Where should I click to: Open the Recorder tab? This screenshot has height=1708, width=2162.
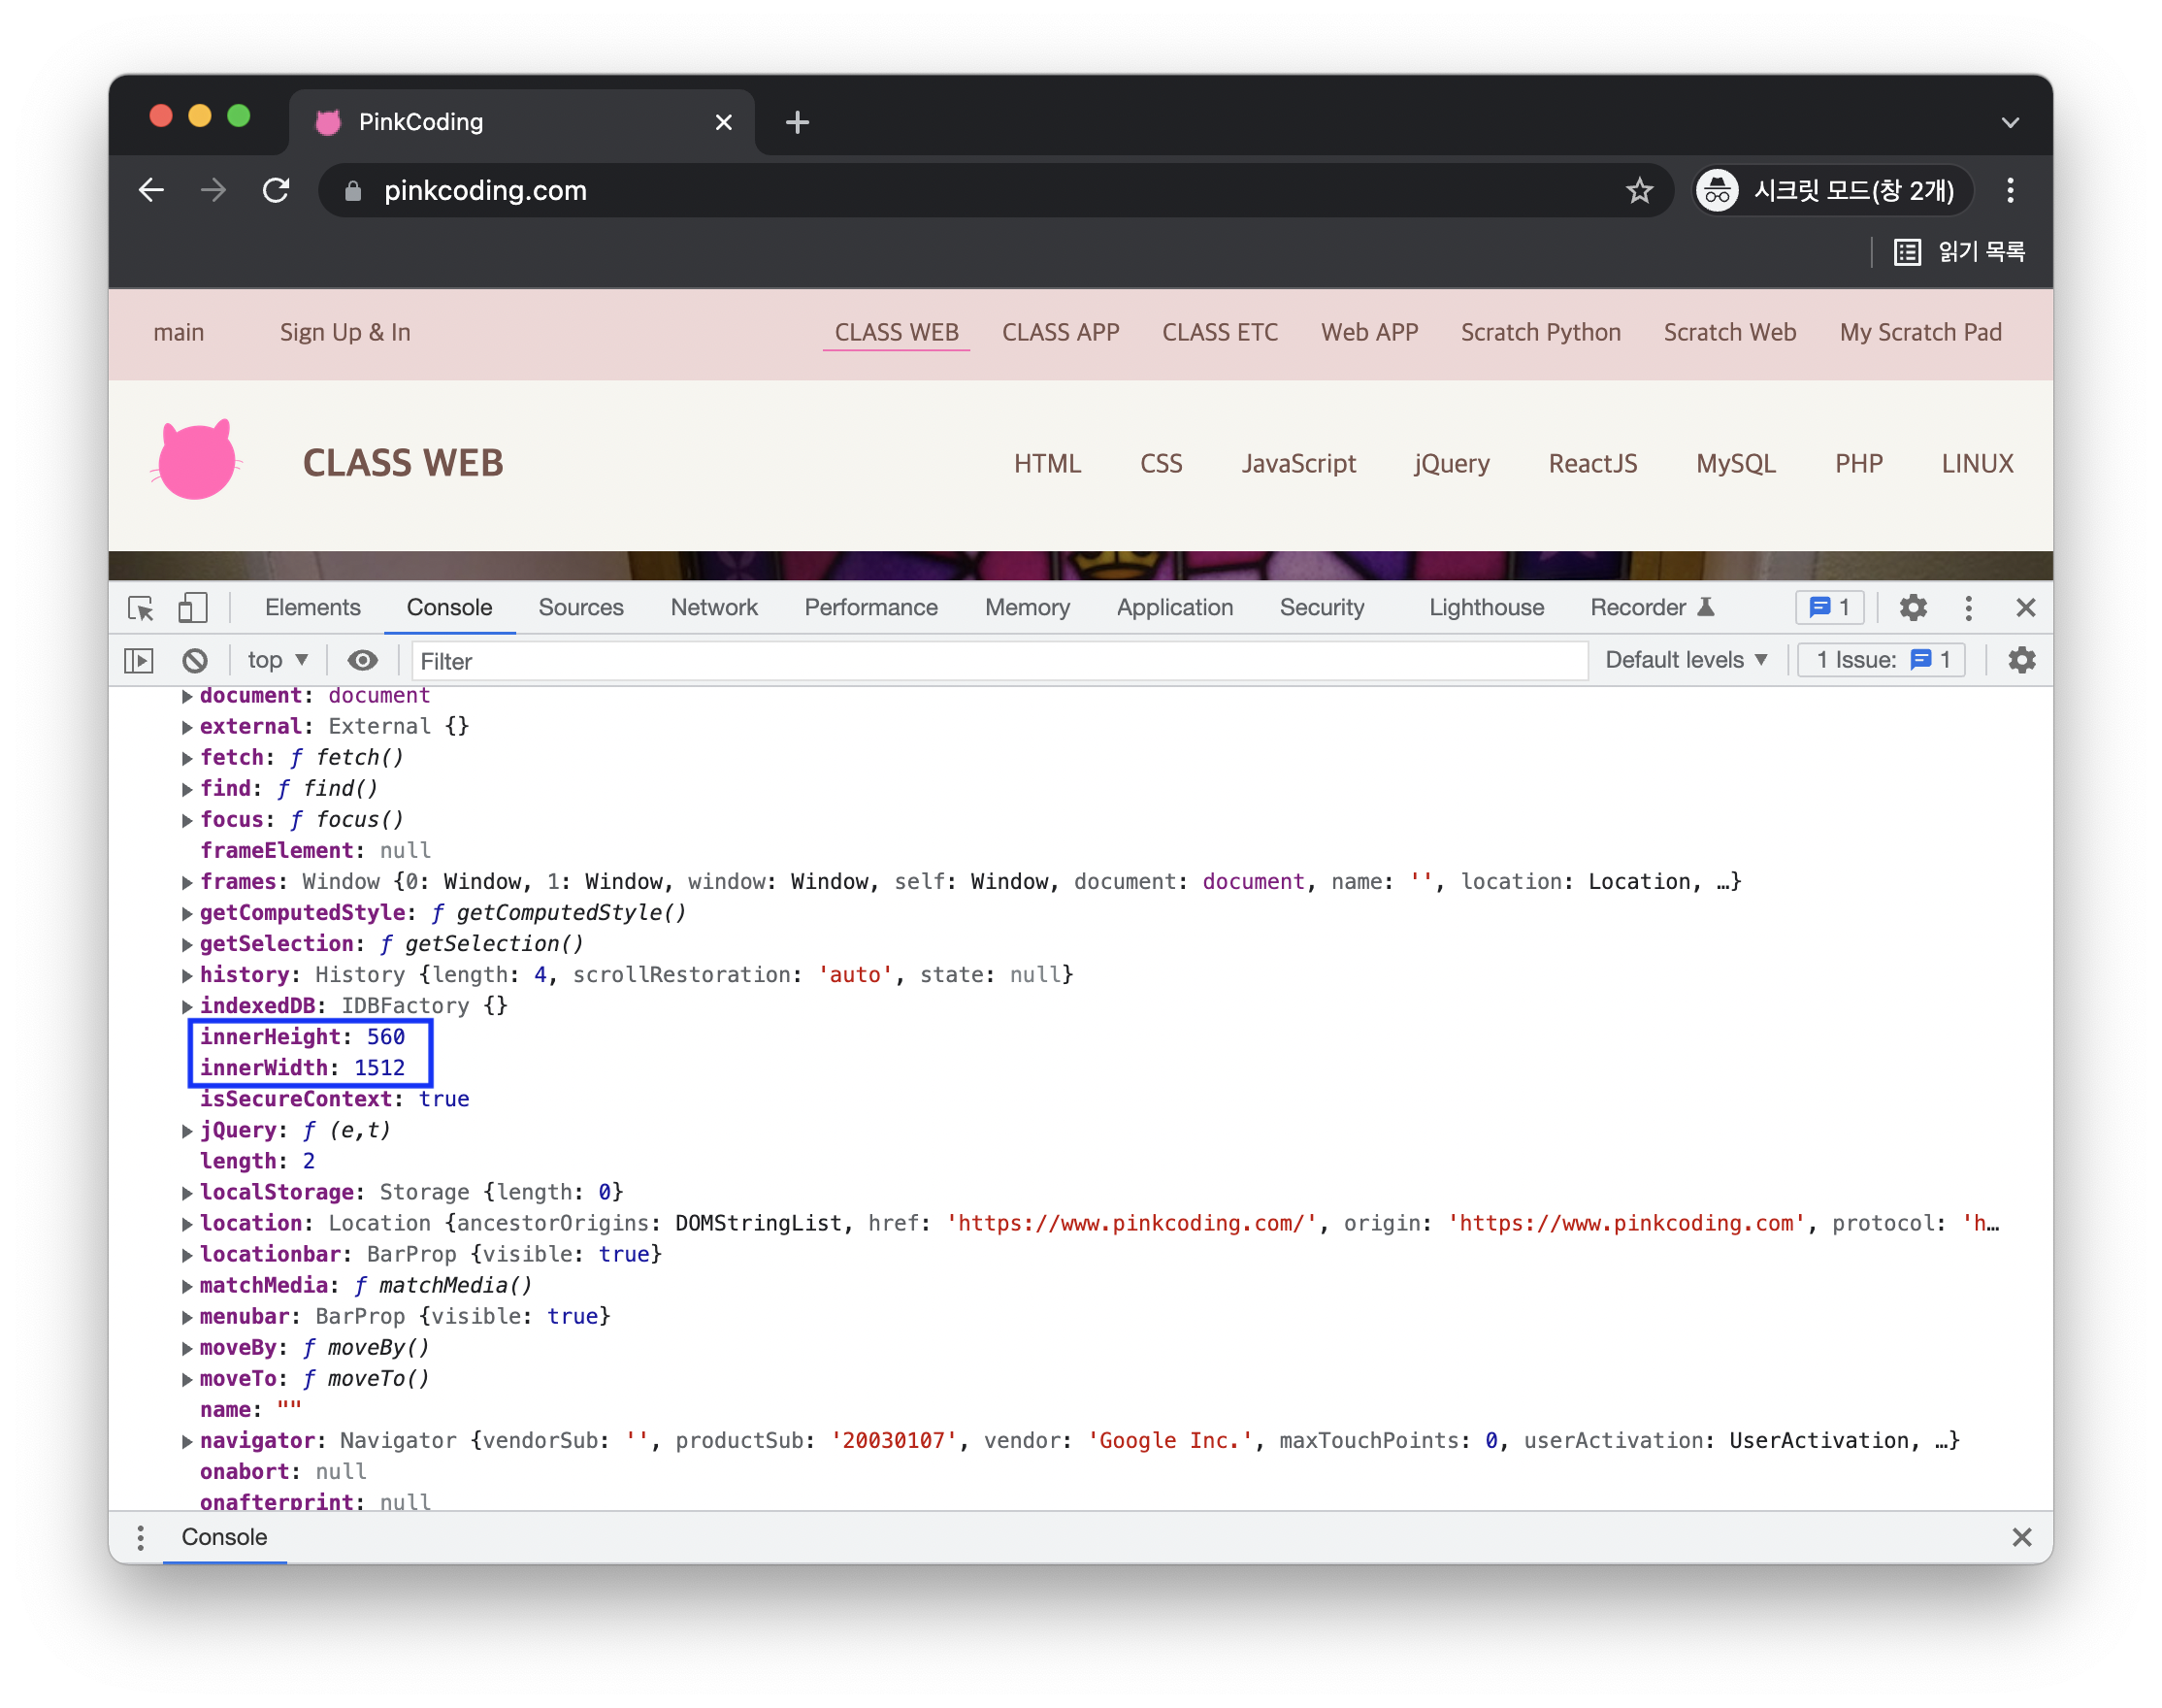(1651, 607)
